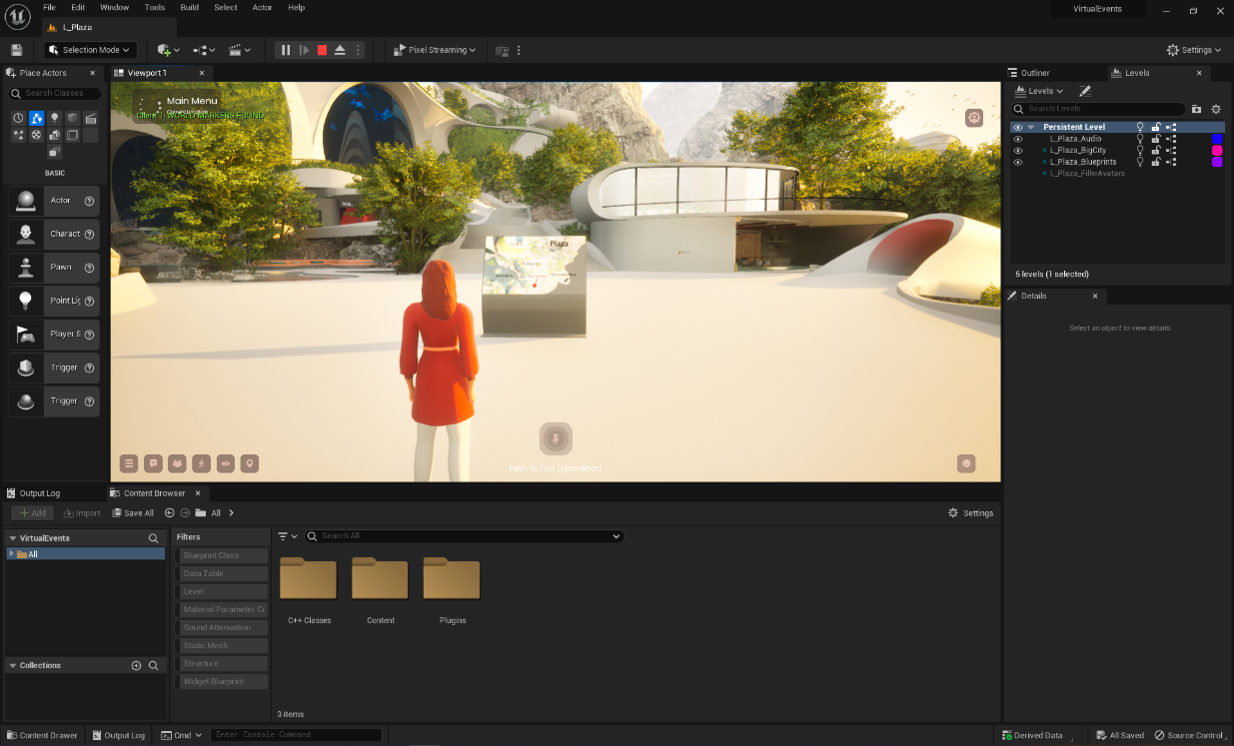
Task: Expand the Pixel Streaming dropdown
Action: coord(434,50)
